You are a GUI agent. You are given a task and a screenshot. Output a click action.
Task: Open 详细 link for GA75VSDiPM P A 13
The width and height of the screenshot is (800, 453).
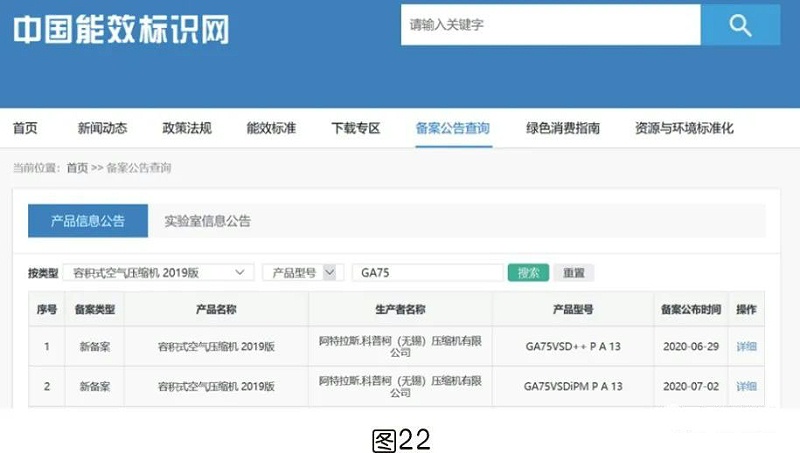pyautogui.click(x=746, y=386)
